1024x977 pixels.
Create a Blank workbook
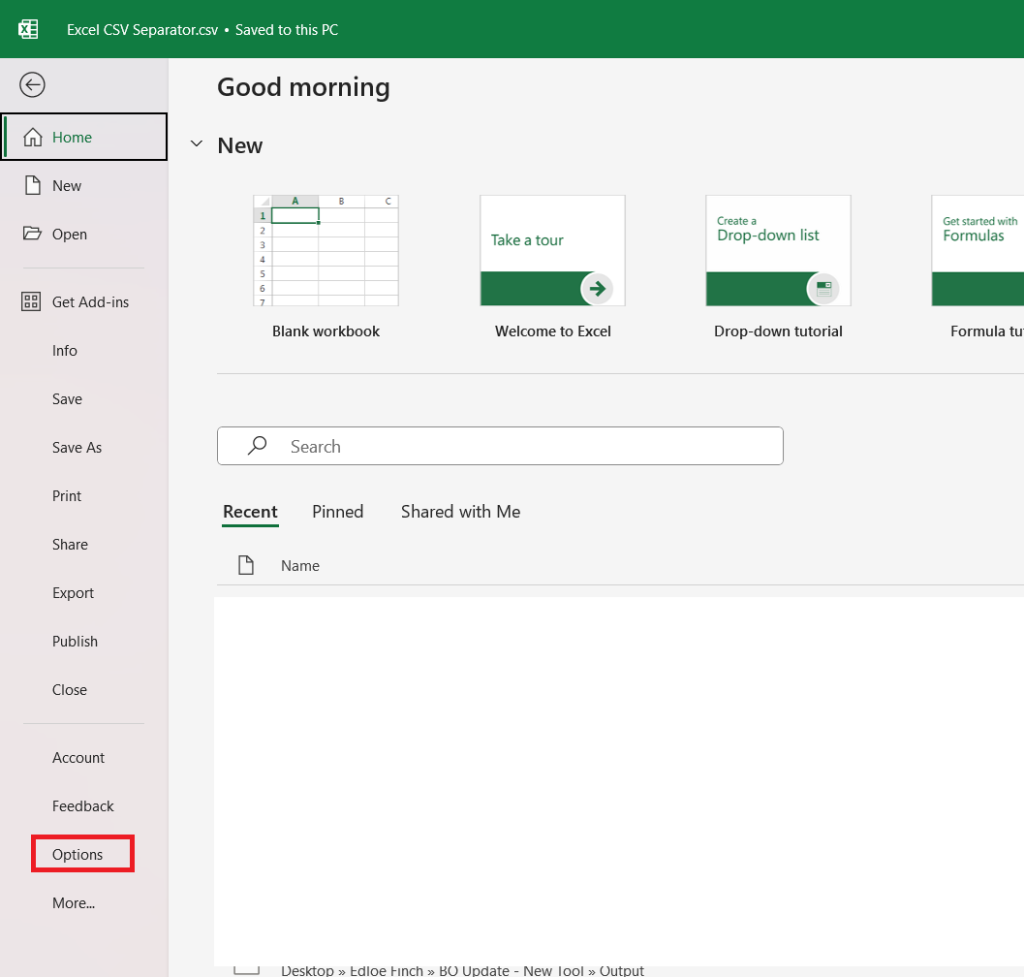pos(326,251)
